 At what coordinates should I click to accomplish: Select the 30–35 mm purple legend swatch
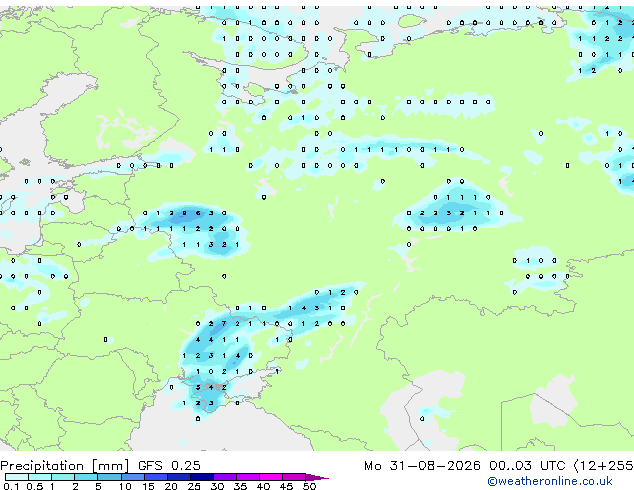225,477
